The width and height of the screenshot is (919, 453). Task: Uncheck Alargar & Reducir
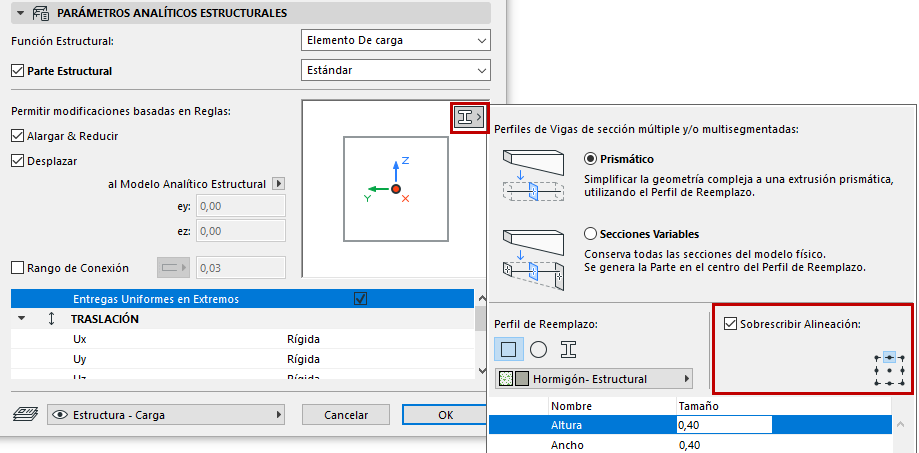point(16,136)
